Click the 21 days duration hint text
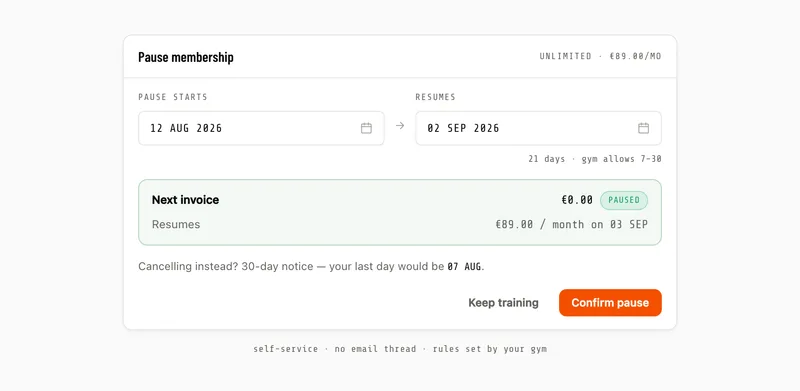Screen dimensions: 800x391 [595, 159]
